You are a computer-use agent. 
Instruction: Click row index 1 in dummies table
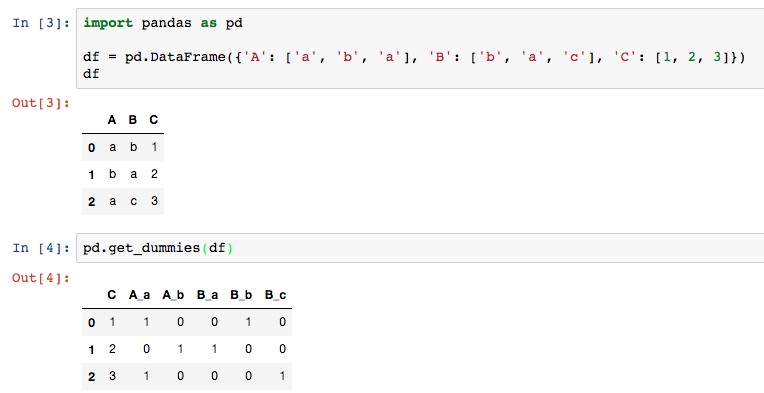tap(92, 350)
